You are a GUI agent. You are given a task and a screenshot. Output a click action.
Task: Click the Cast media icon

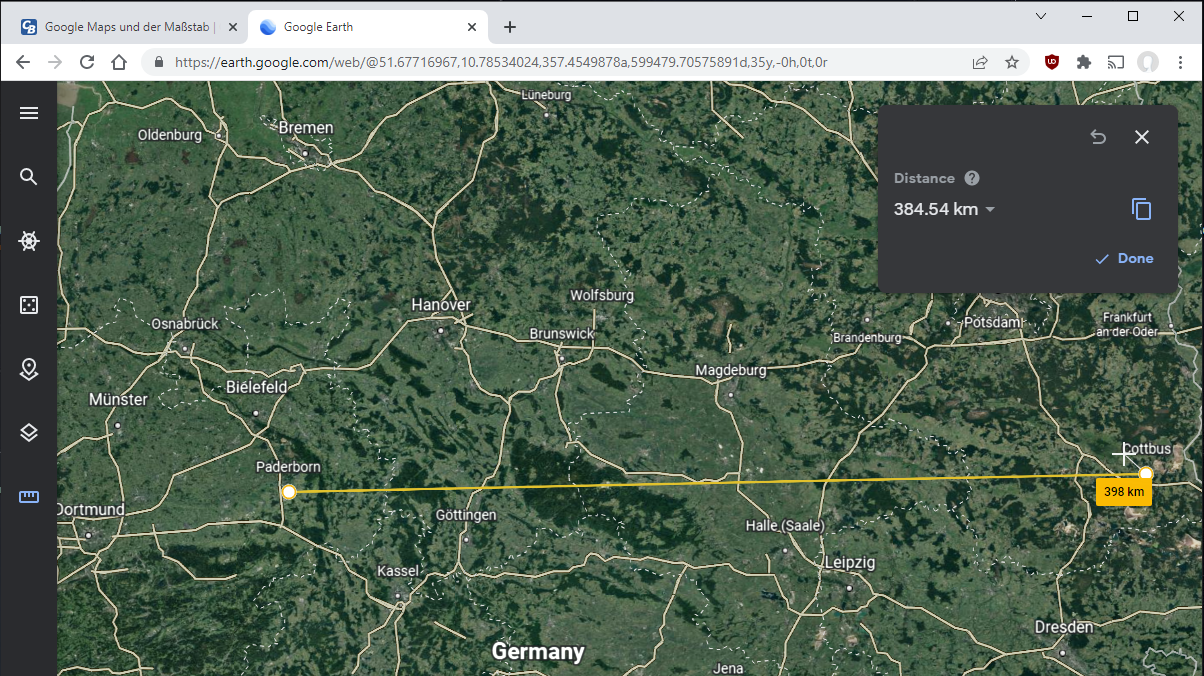1116,62
